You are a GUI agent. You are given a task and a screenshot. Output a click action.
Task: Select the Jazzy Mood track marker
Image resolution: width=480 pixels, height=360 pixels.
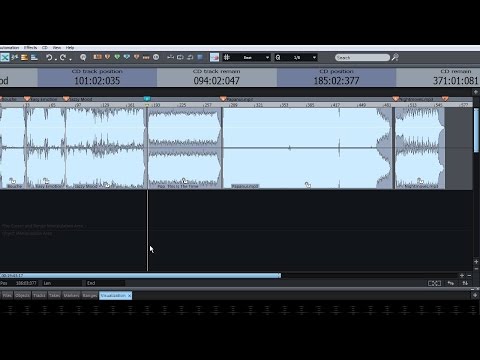[66, 99]
